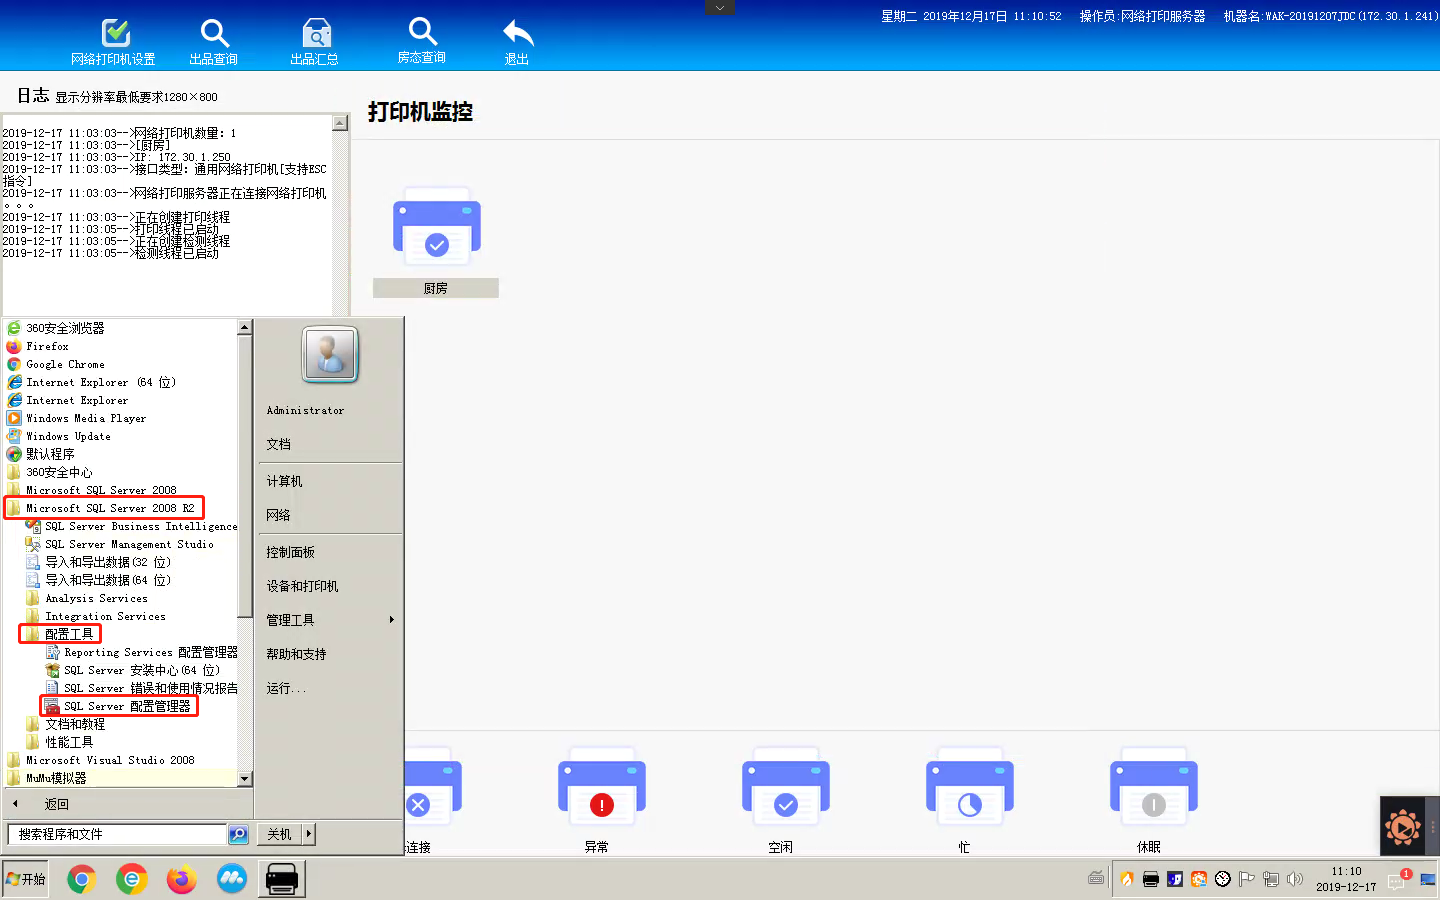
Task: Click 360 browser icon on taskbar
Action: (131, 879)
